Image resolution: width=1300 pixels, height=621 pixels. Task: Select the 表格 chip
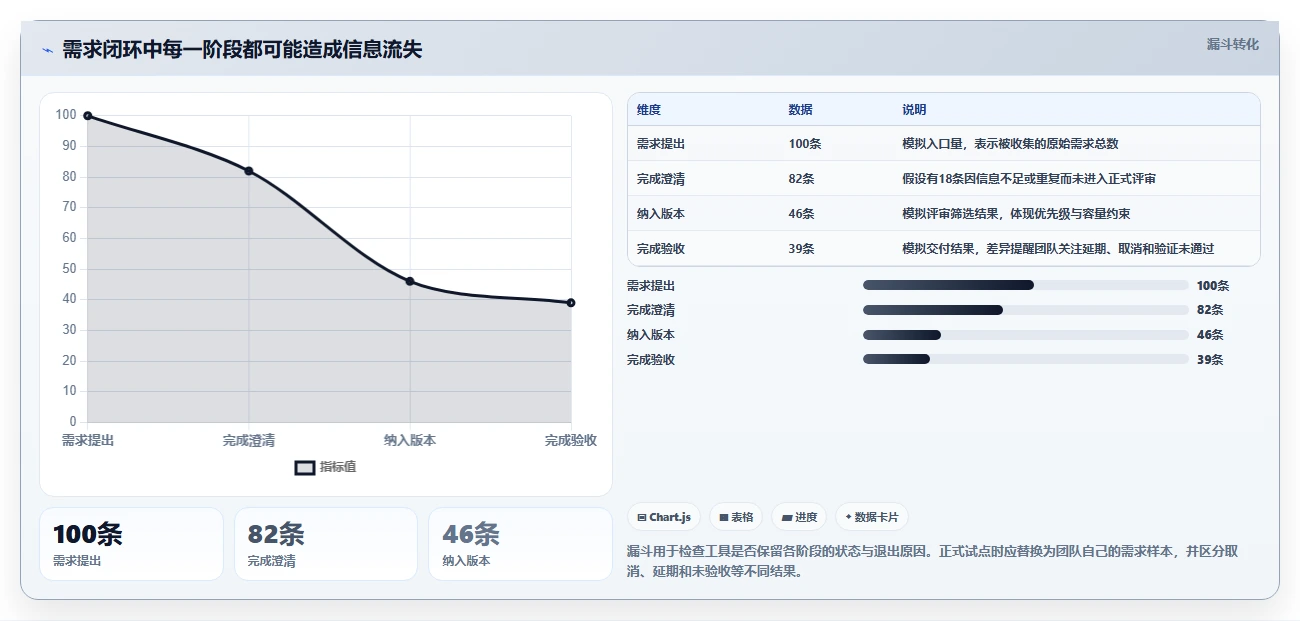point(736,517)
